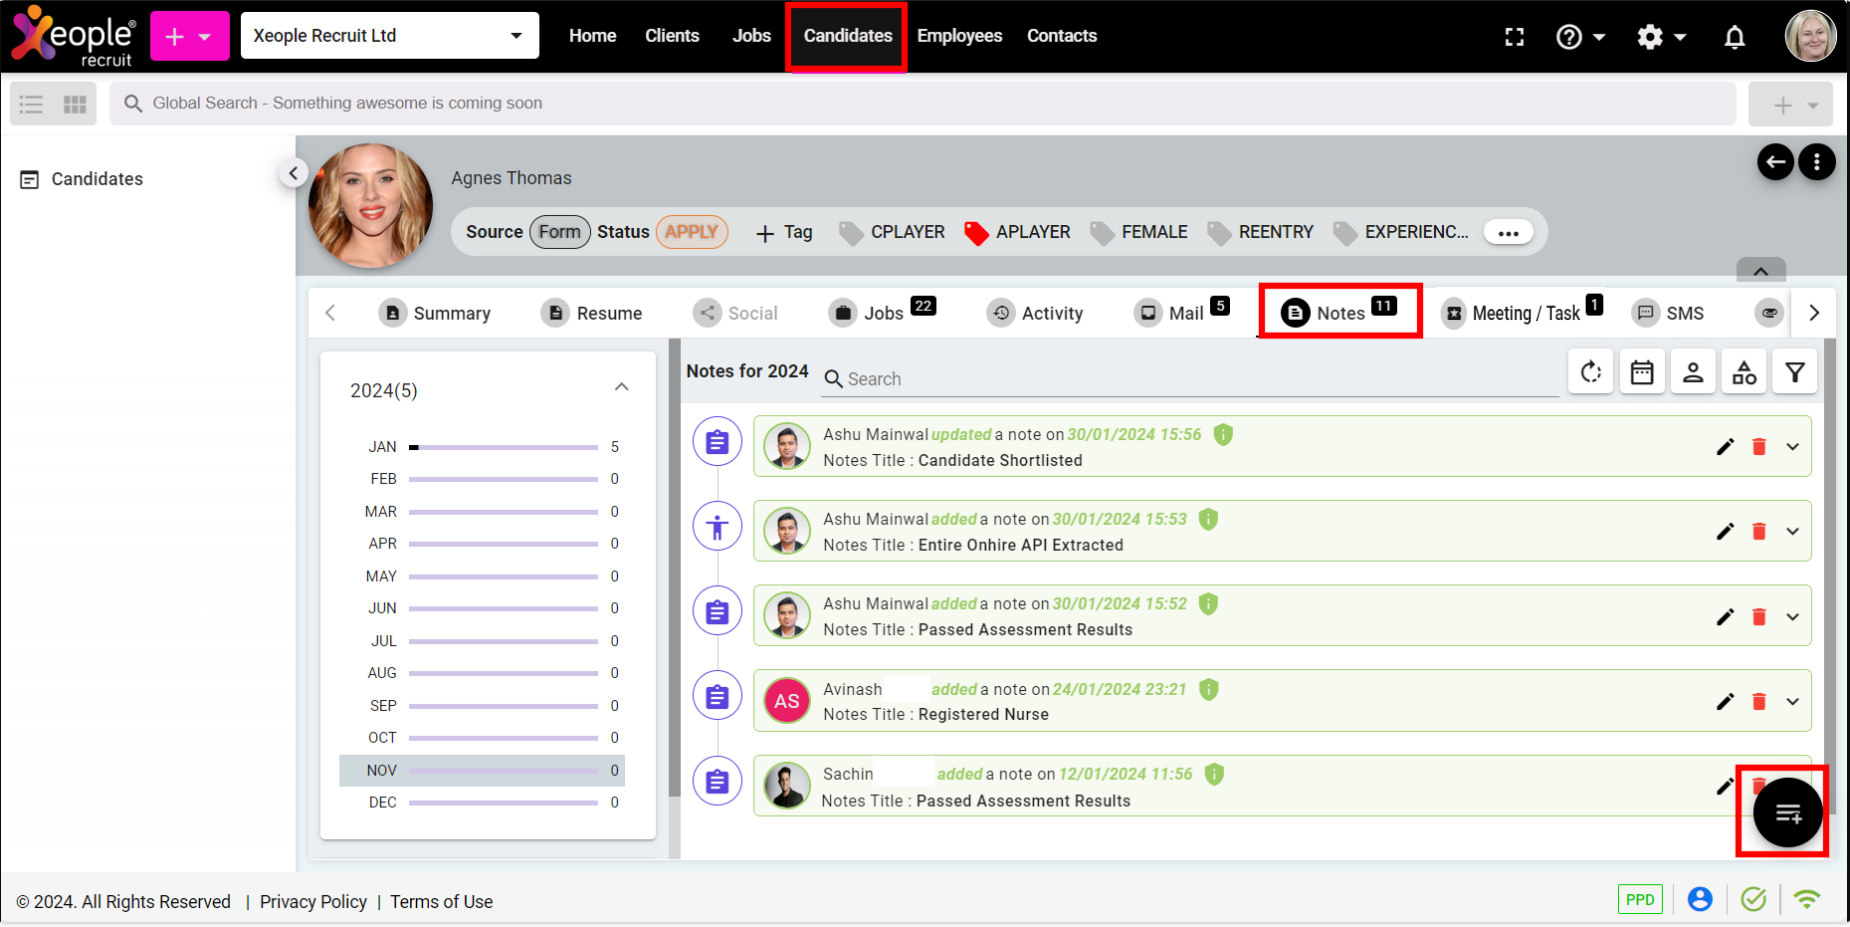
Task: Open the fullscreen toggle icon
Action: point(1515,37)
